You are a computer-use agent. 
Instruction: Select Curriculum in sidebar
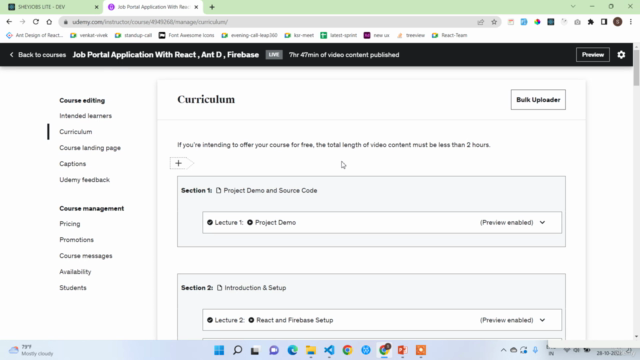pyautogui.click(x=76, y=132)
